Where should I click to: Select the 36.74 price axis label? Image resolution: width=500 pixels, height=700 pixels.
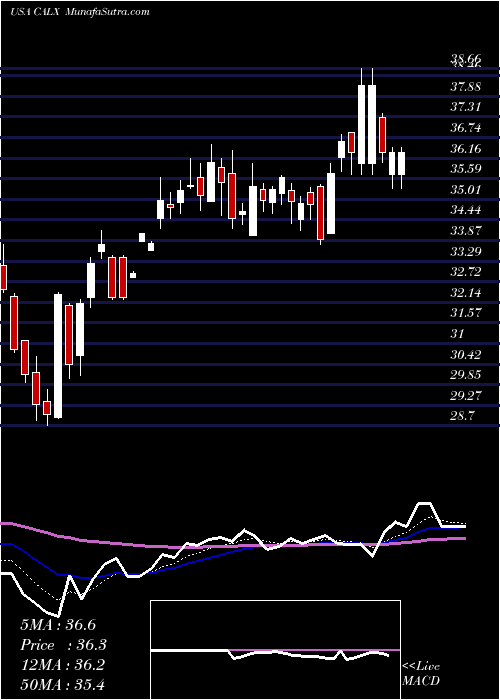(x=466, y=128)
